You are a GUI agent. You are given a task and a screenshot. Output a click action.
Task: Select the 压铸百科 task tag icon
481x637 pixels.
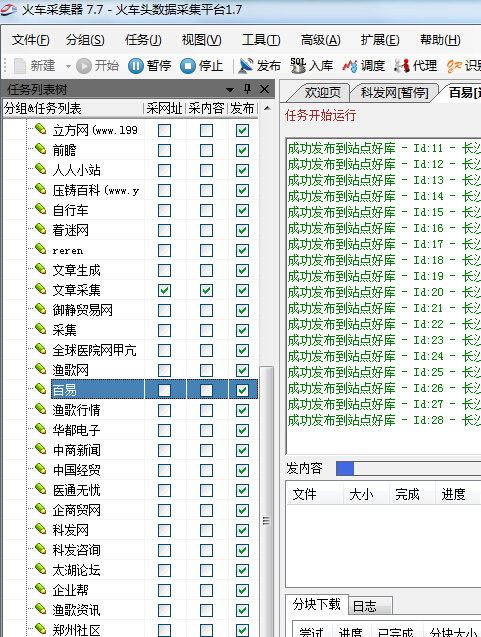pos(41,189)
